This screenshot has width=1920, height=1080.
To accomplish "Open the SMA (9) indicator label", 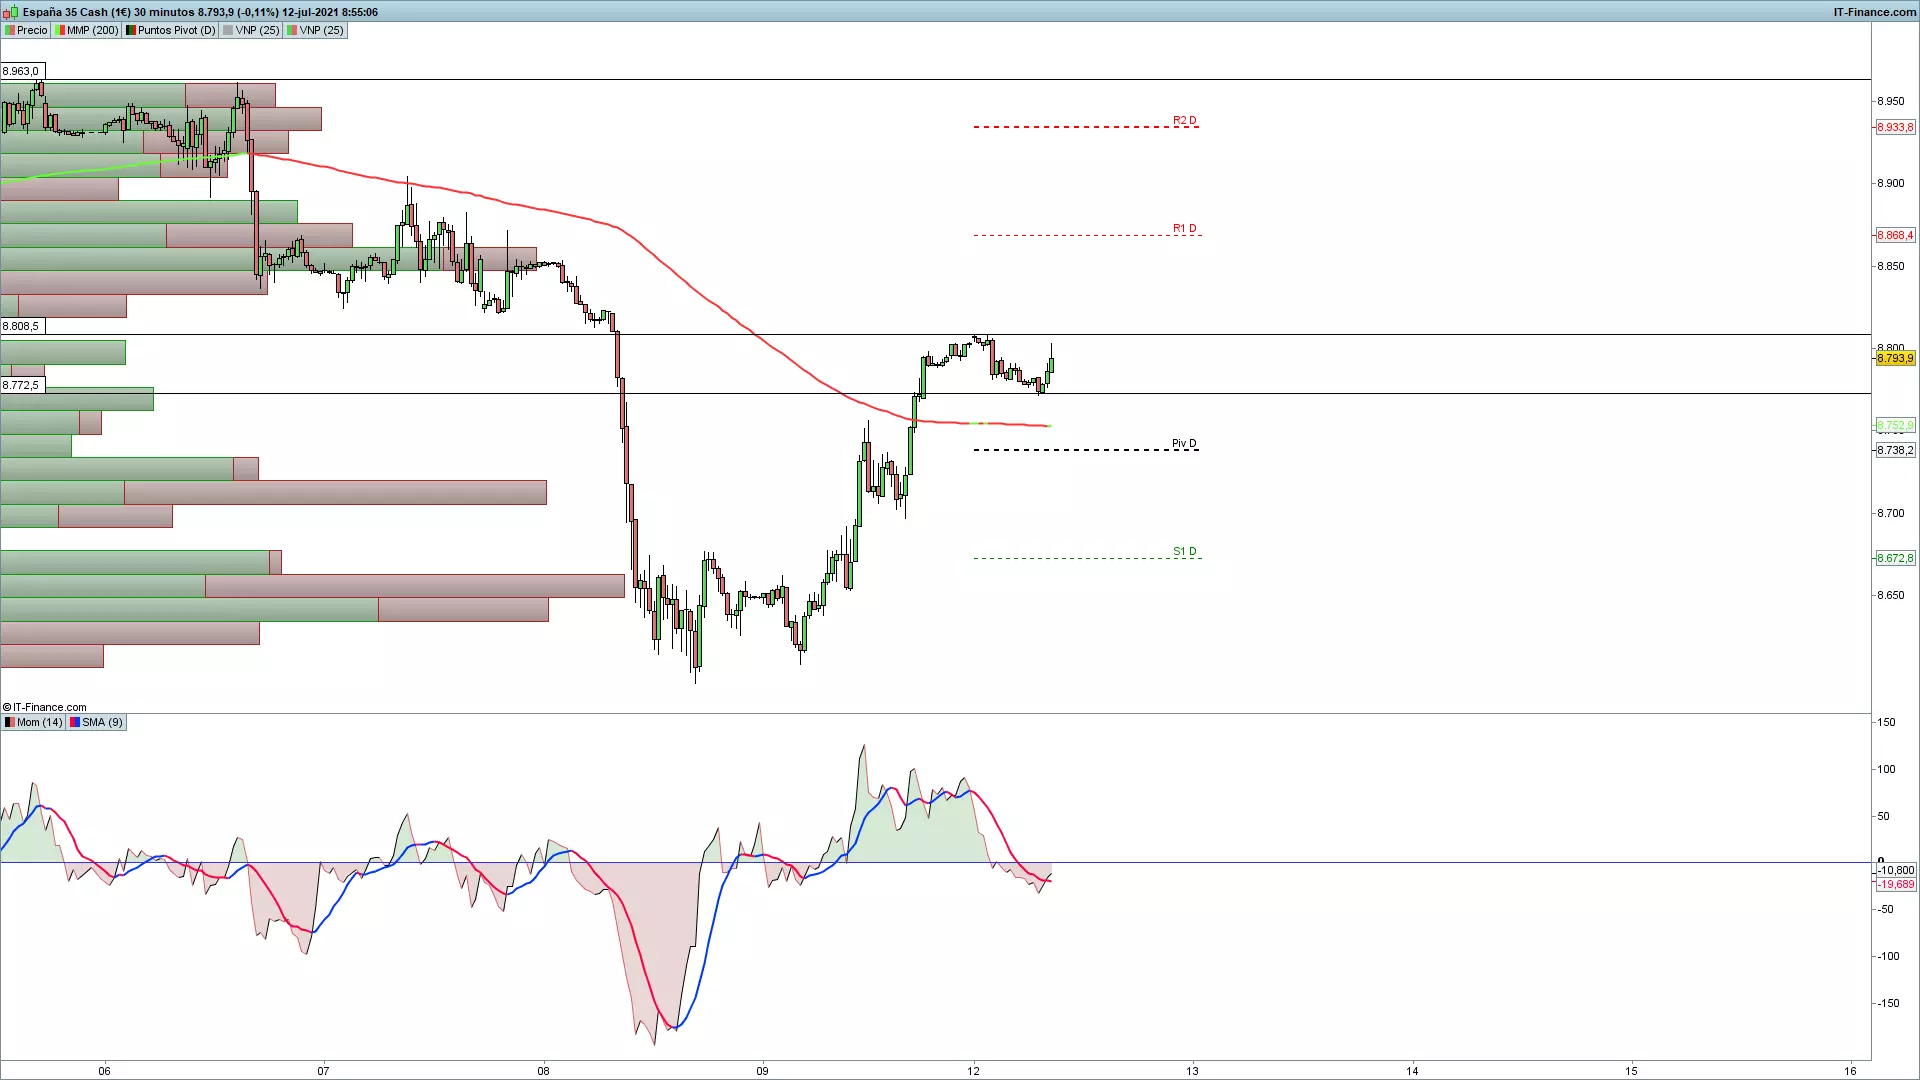I will (96, 722).
